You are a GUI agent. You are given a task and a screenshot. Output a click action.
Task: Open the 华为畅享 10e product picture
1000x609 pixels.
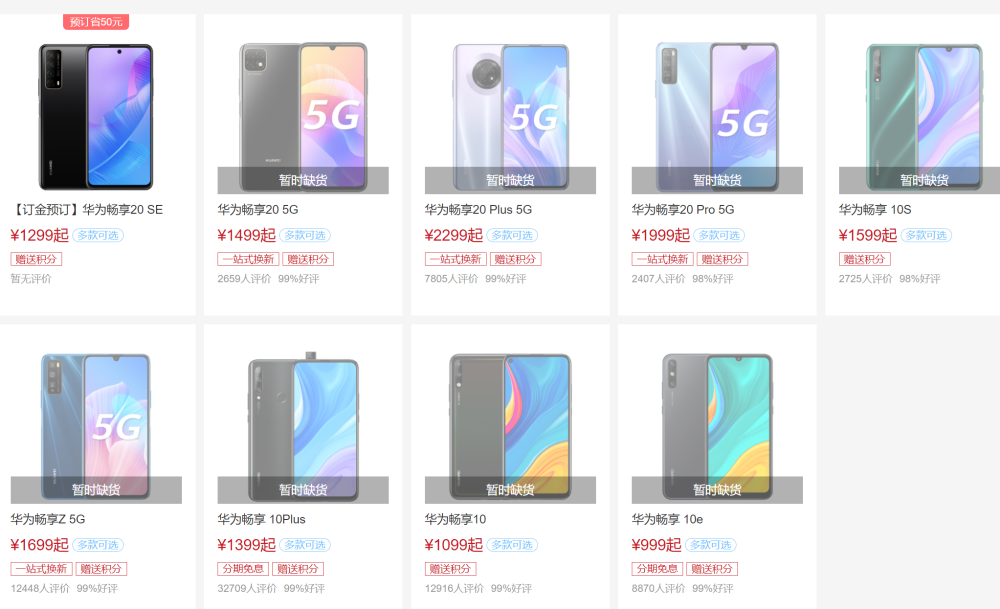pos(717,427)
